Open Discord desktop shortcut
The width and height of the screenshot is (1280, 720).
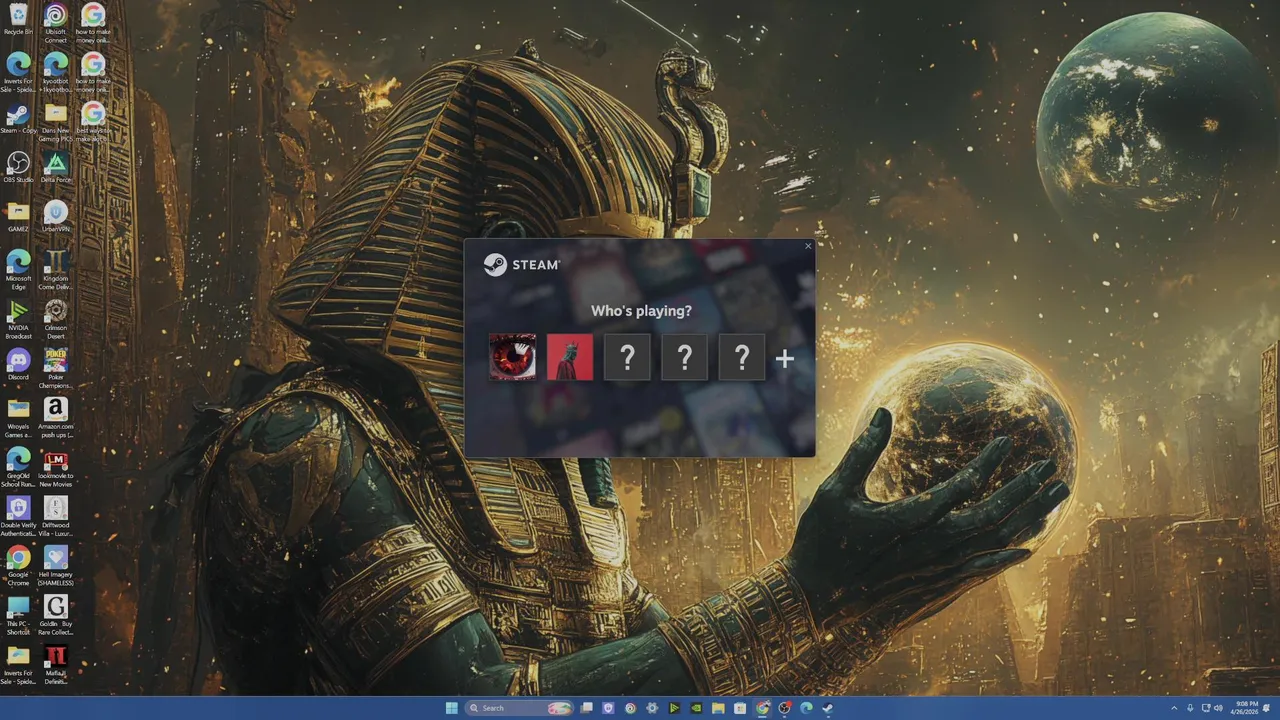(x=18, y=364)
